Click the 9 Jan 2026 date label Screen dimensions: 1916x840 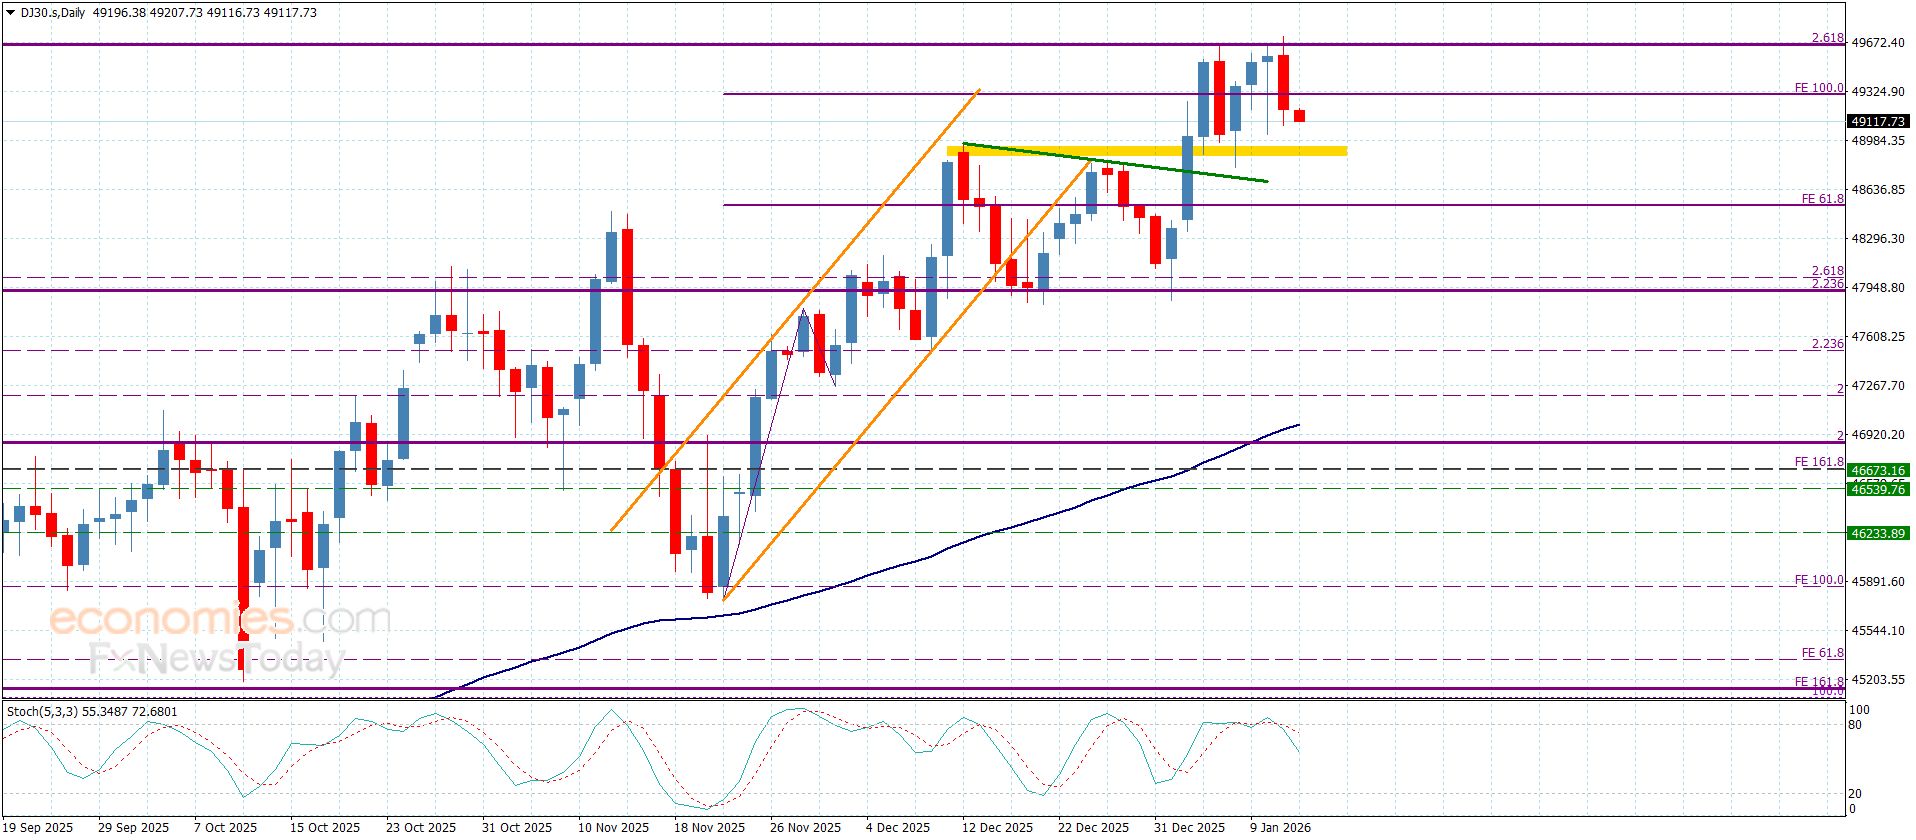tap(1280, 827)
